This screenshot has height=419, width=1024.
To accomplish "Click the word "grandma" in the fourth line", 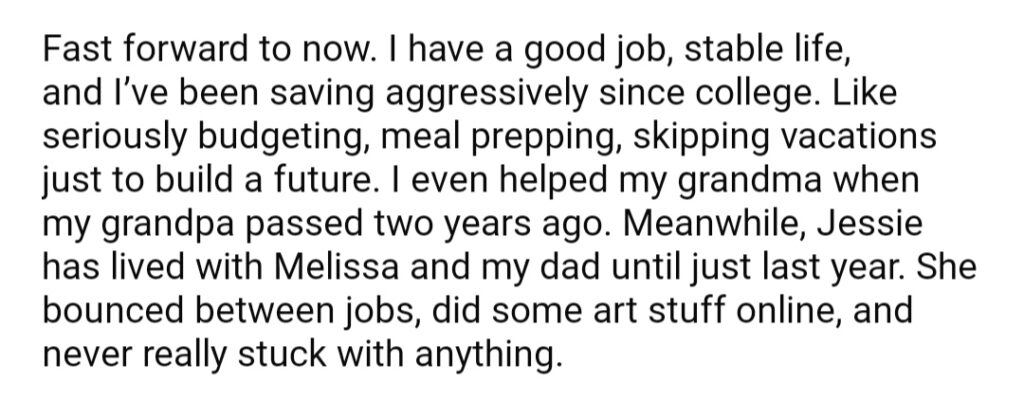I will (754, 183).
